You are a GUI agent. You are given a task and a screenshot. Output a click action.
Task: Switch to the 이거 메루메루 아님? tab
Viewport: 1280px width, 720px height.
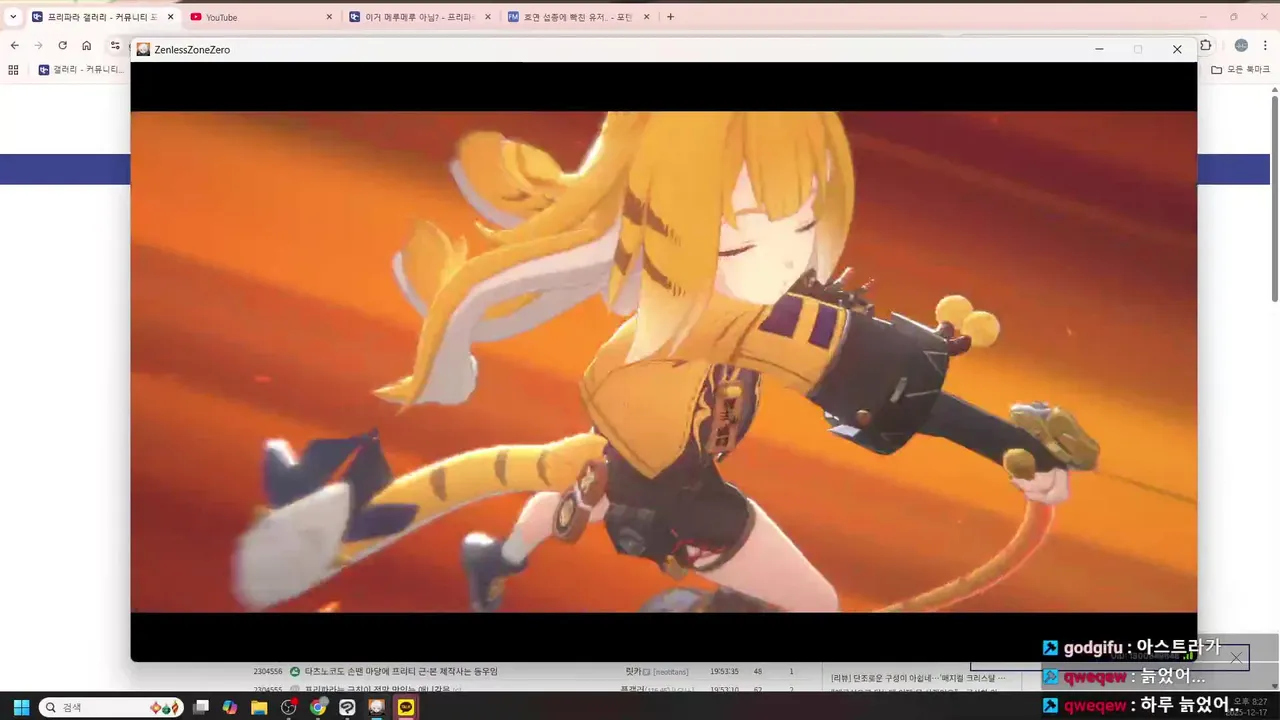418,17
